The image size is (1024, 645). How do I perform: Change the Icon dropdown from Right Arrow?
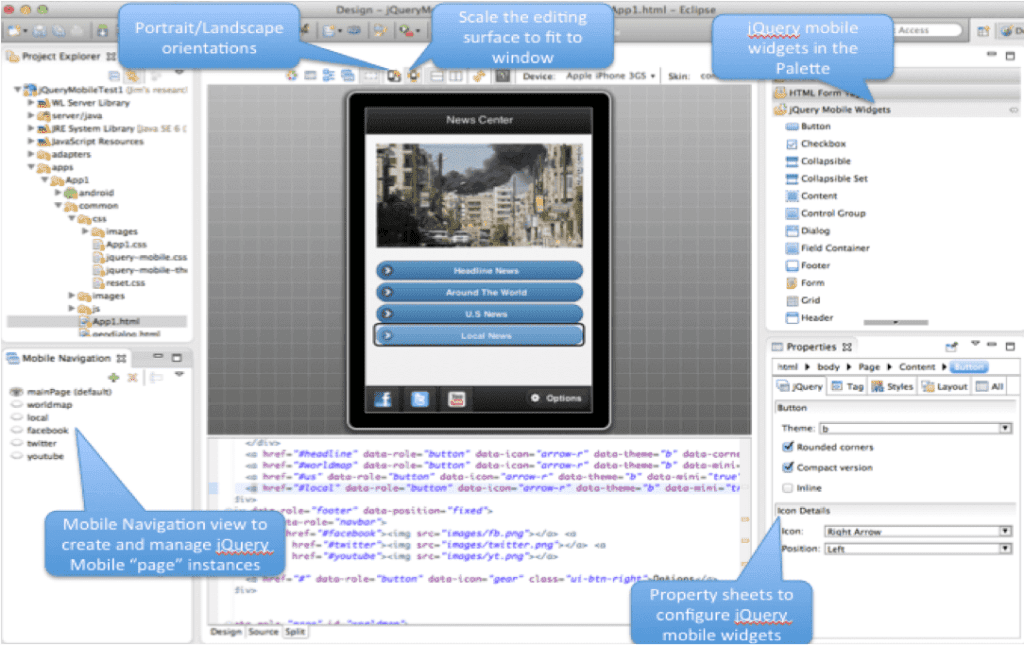point(1003,531)
